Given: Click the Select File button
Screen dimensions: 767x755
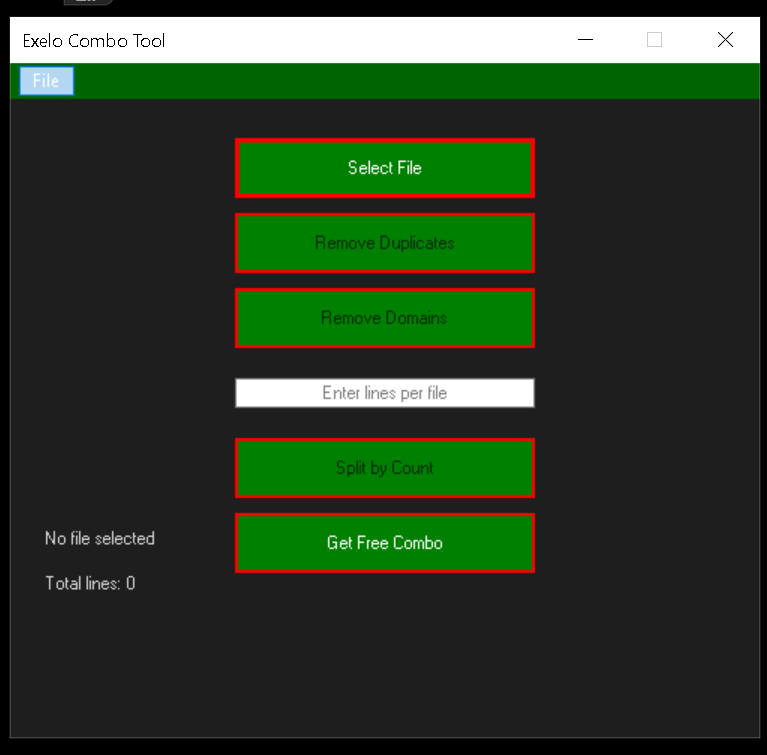Looking at the screenshot, I should [x=384, y=168].
